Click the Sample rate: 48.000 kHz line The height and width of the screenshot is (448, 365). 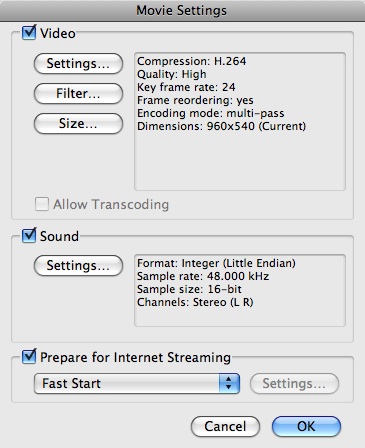click(203, 276)
